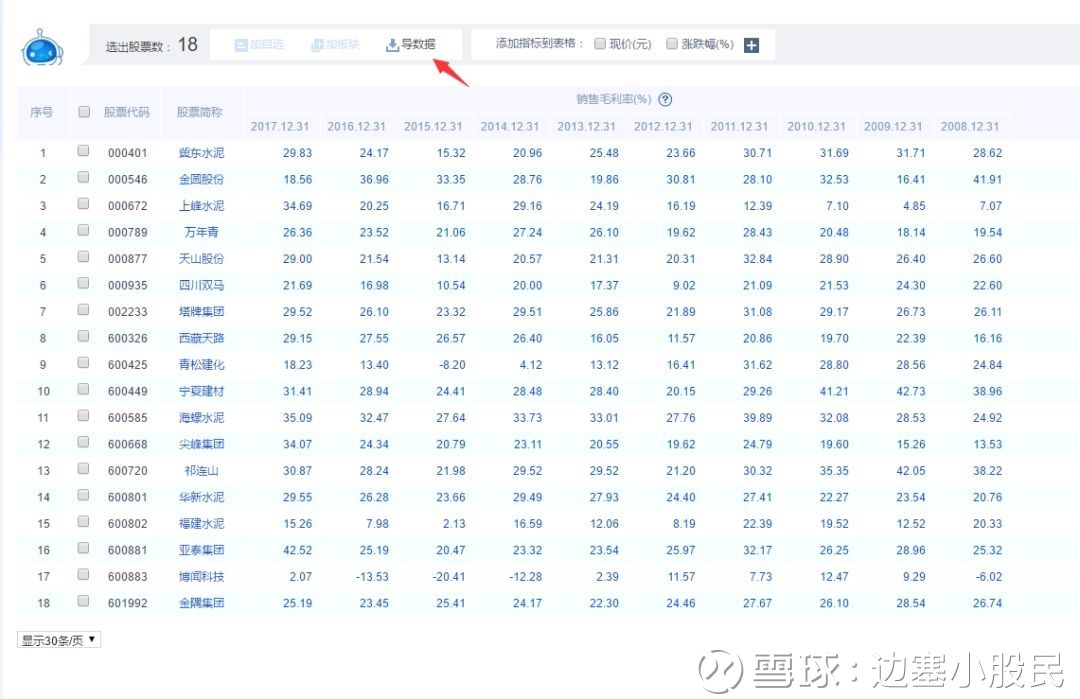Viewport: 1080px width, 699px height.
Task: Open the 金隅集团 stock link
Action: click(202, 603)
